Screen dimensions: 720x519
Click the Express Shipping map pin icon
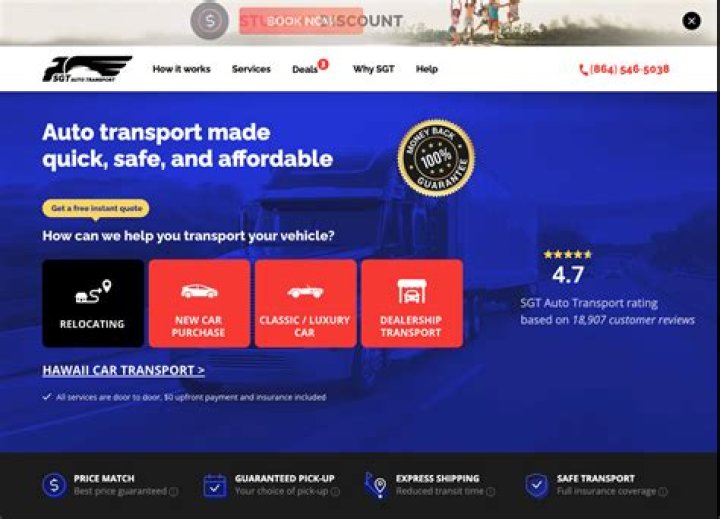point(376,485)
